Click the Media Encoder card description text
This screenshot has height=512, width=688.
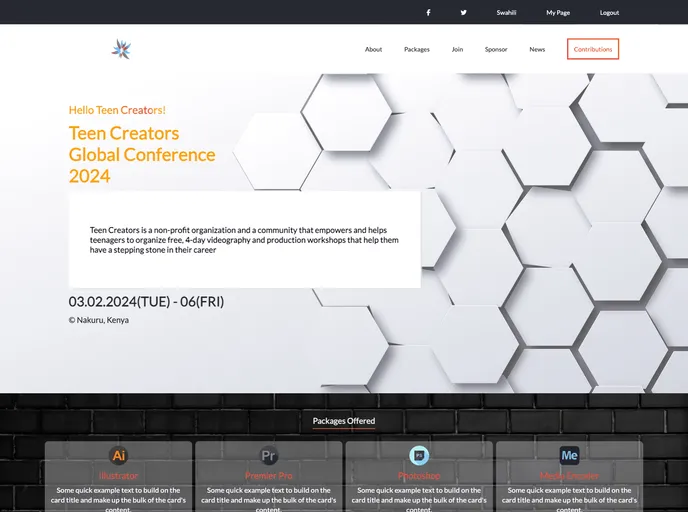(x=570, y=499)
